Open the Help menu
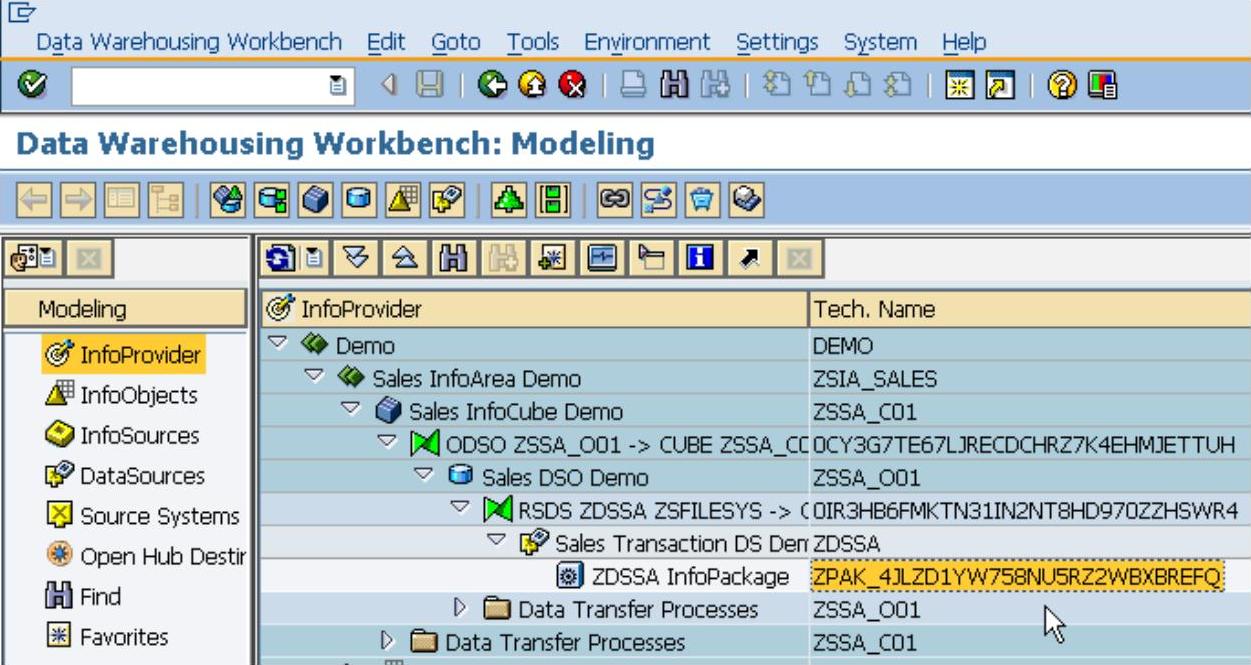 coord(964,42)
